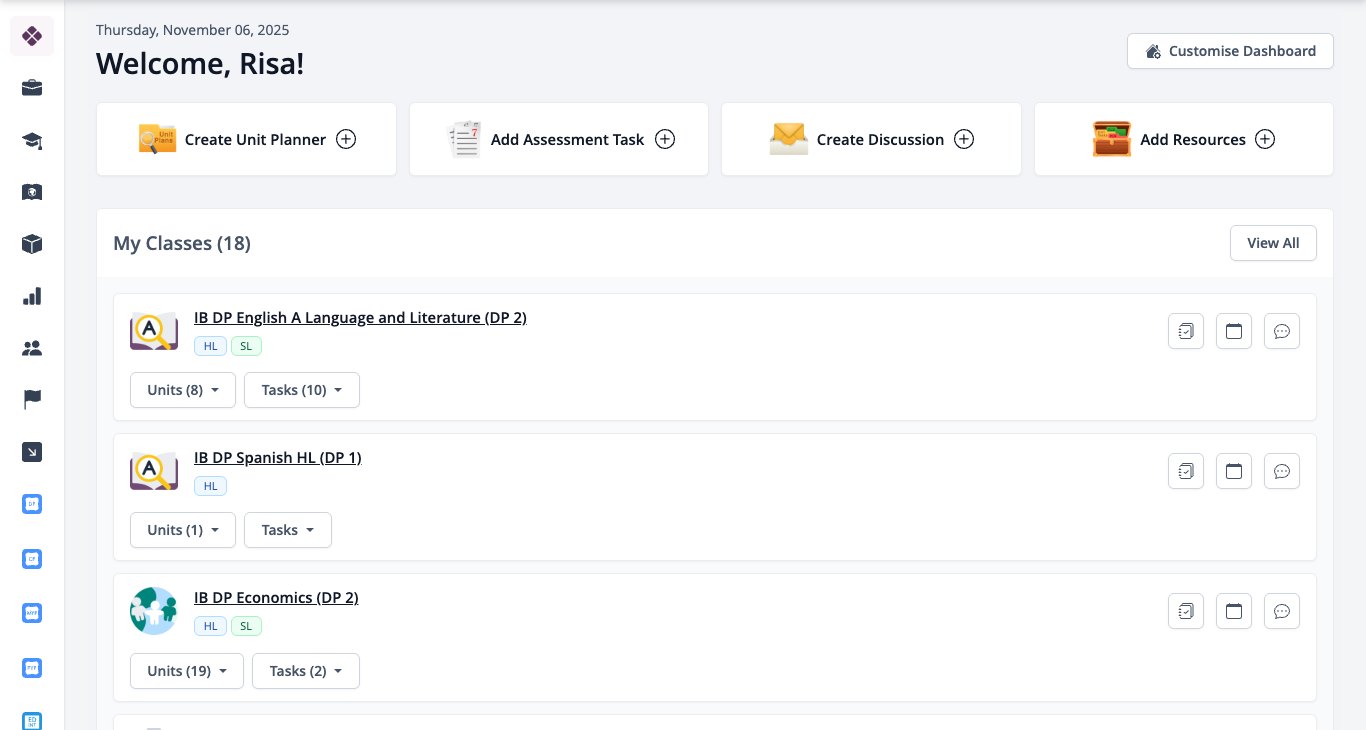Open the PYP programme sidebar icon
Screen dimensions: 1366x730
32,666
